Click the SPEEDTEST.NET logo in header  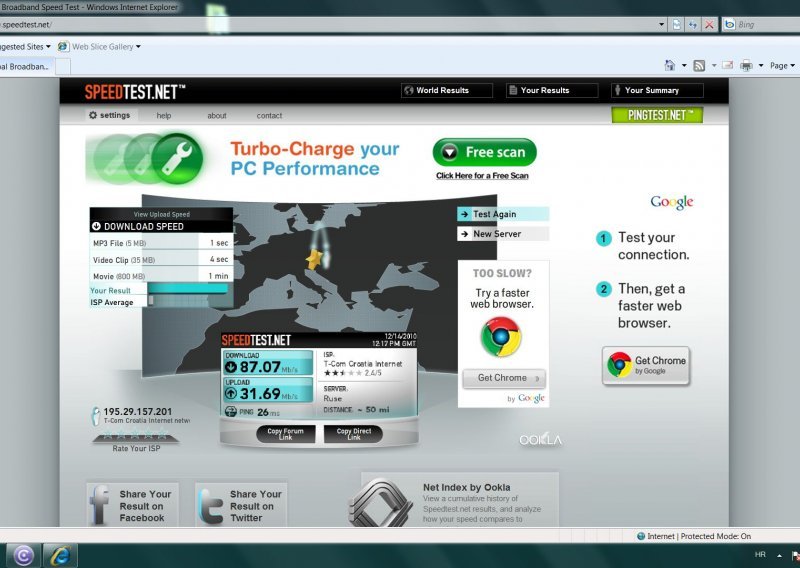135,92
